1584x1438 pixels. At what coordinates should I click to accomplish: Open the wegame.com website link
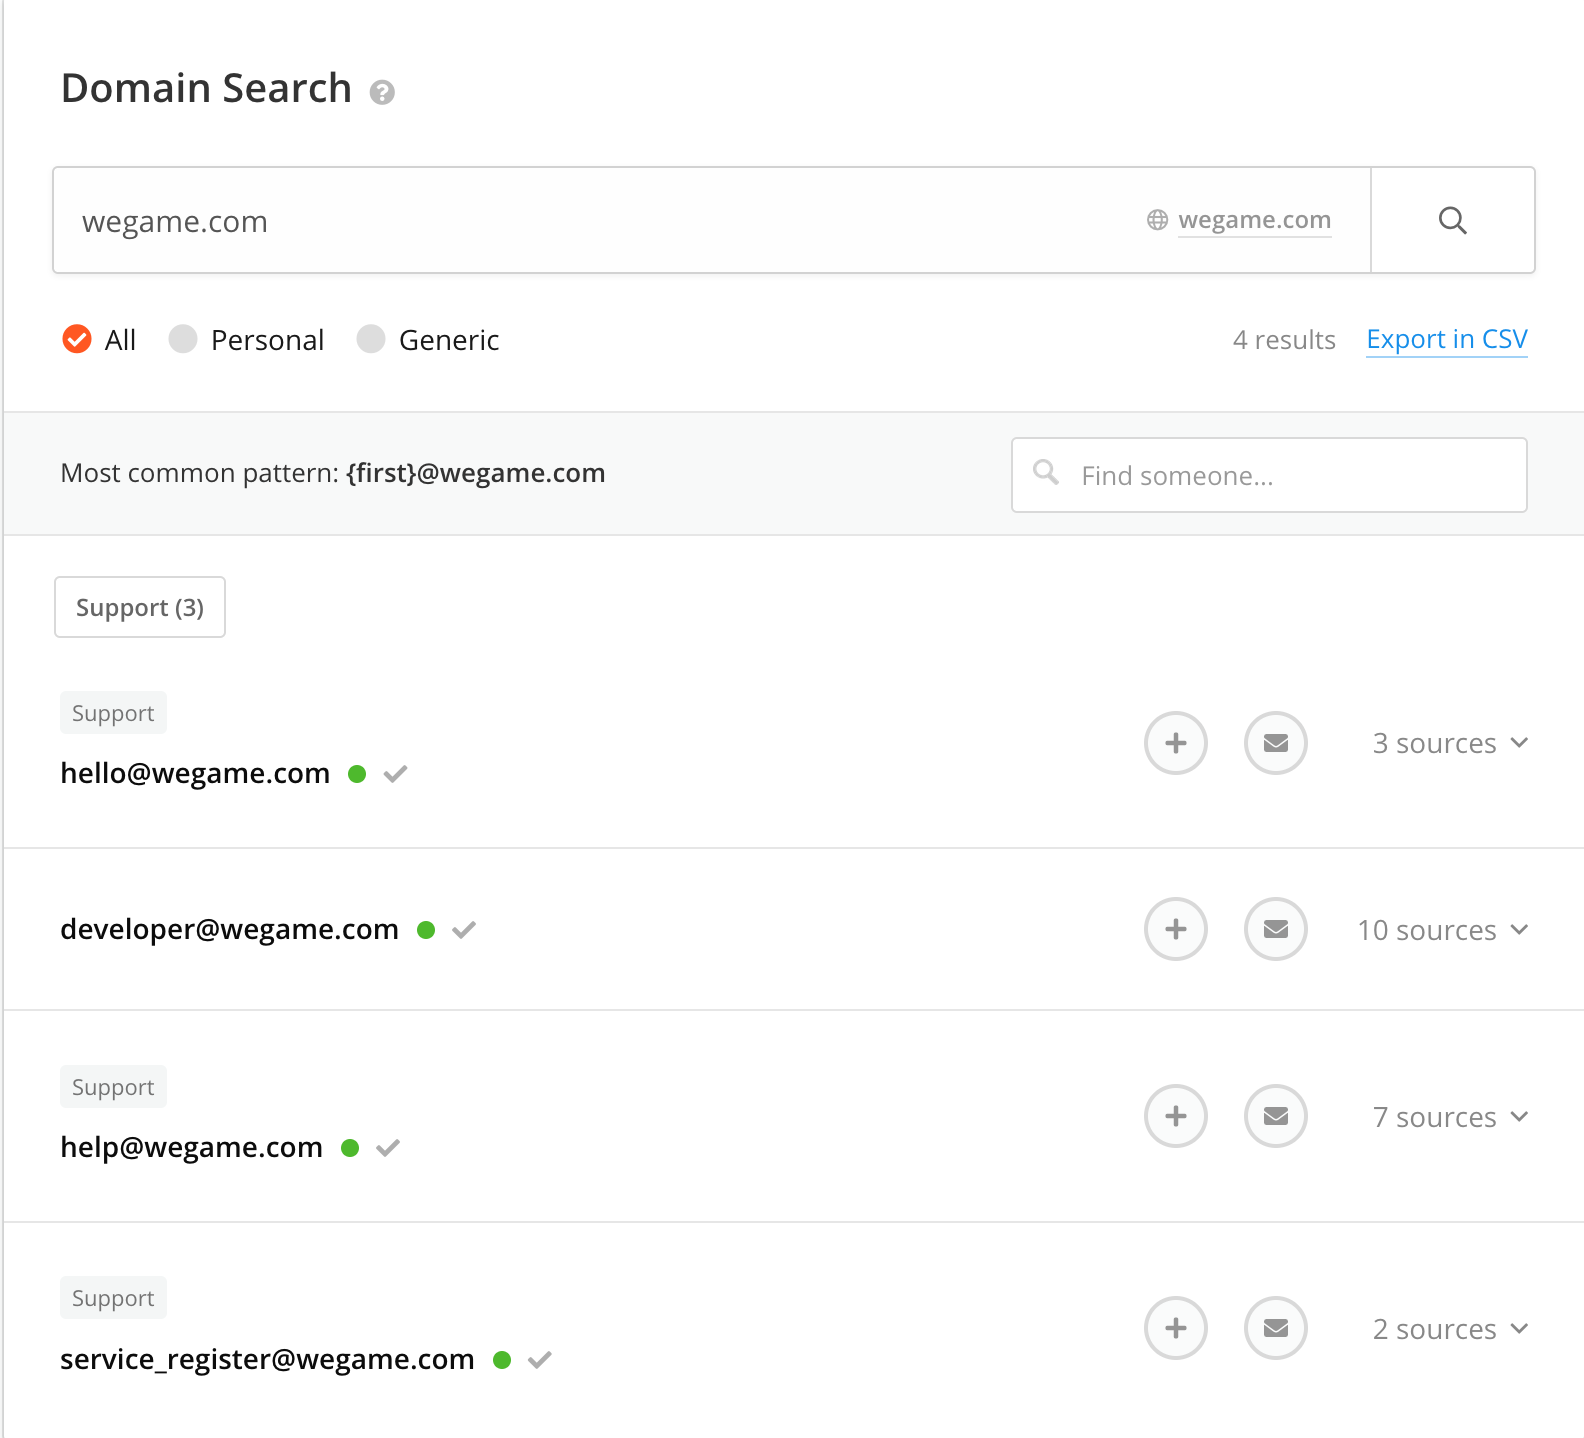tap(1254, 220)
